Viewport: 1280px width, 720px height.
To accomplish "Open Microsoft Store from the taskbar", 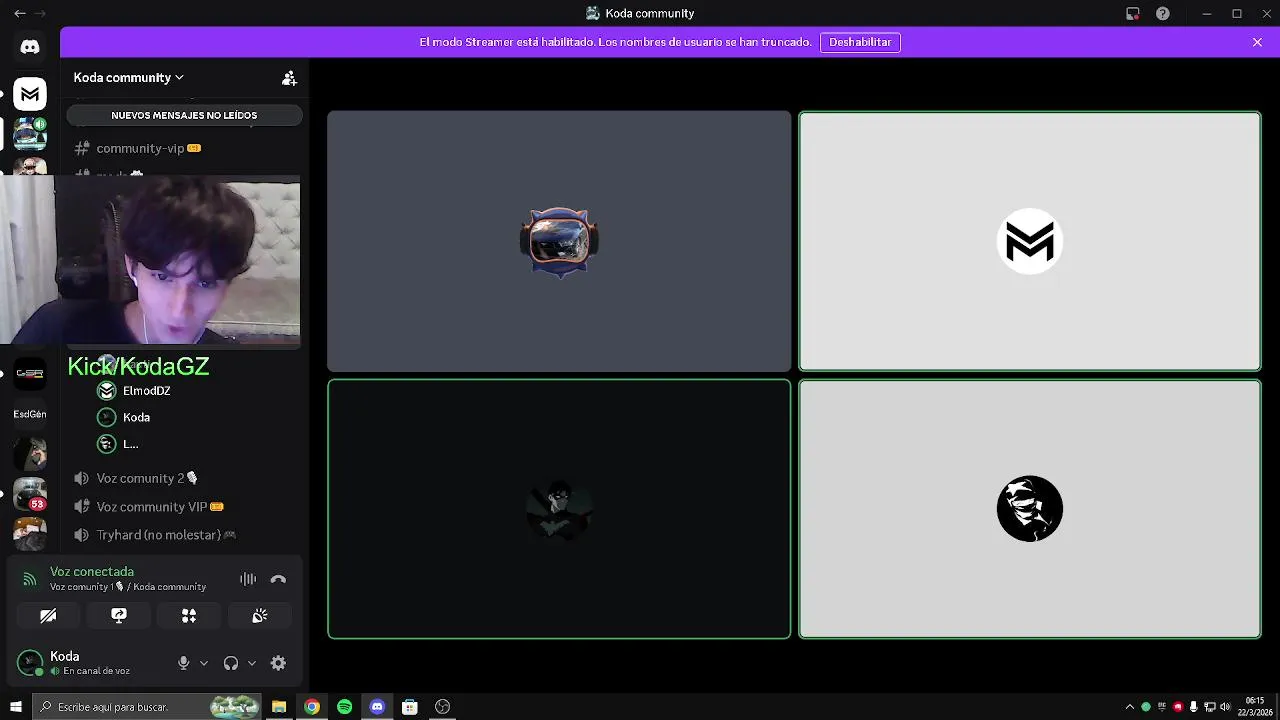I will [409, 707].
